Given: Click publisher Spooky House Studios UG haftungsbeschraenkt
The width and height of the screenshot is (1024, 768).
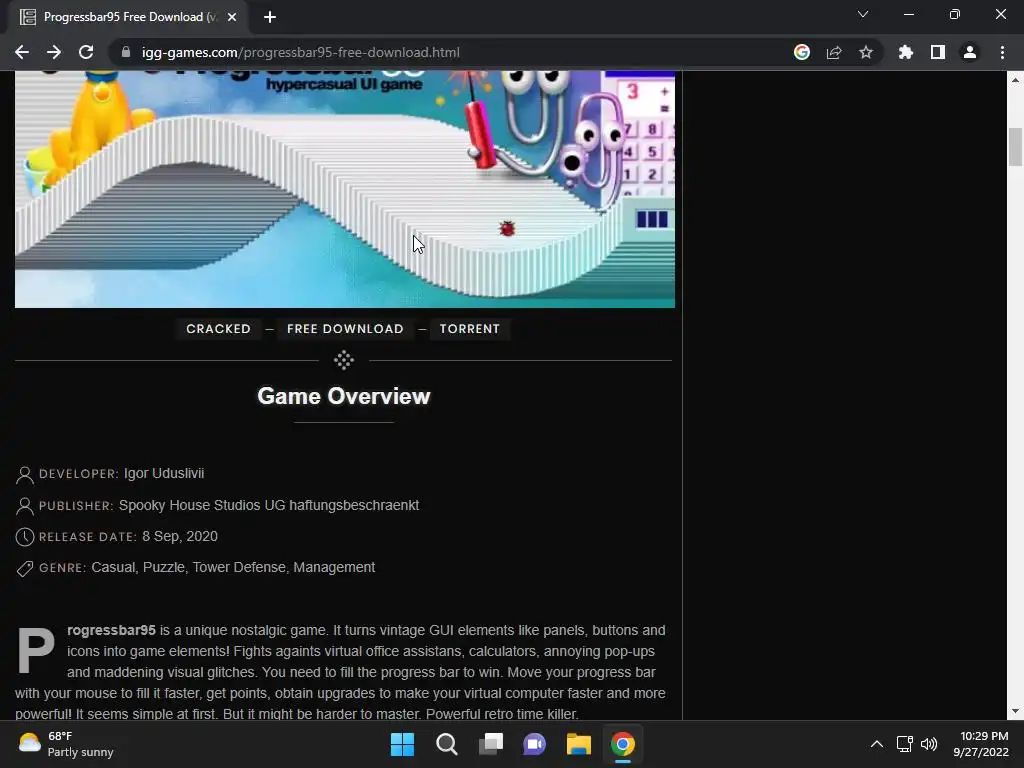Looking at the screenshot, I should pos(269,505).
